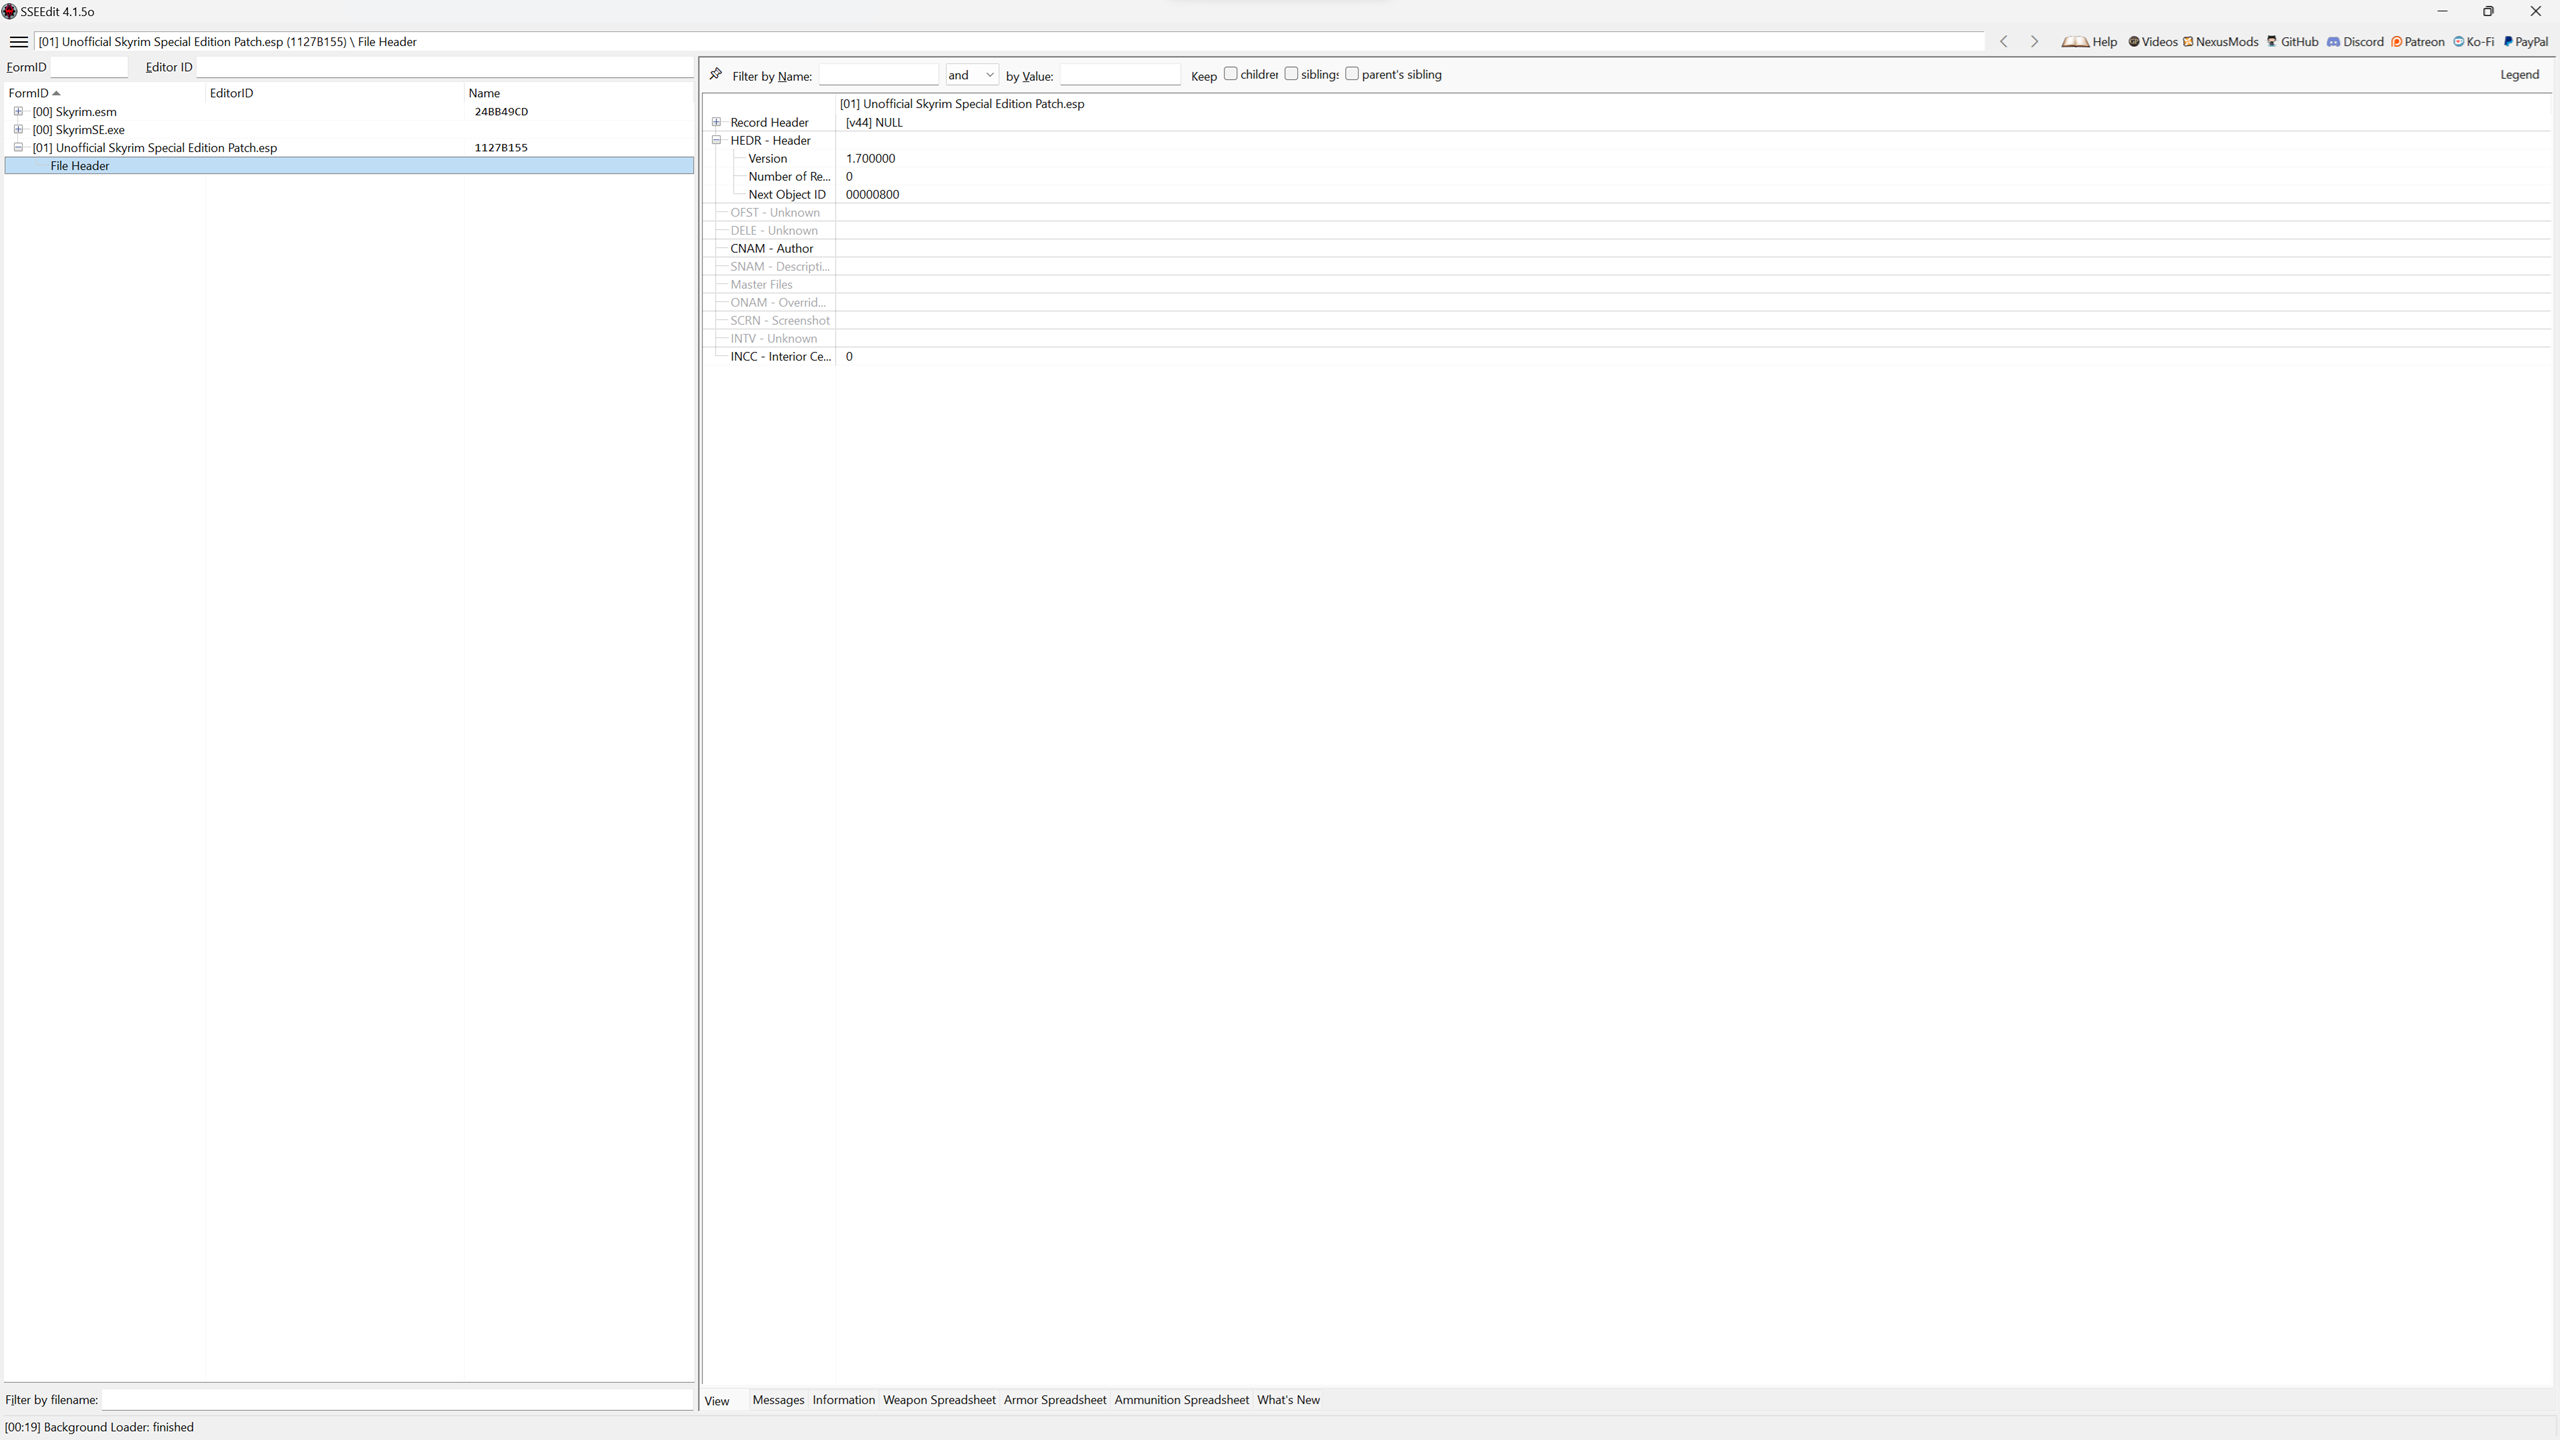Screen dimensions: 2560x1440
Task: Enable Keep children checkbox
Action: point(1231,74)
